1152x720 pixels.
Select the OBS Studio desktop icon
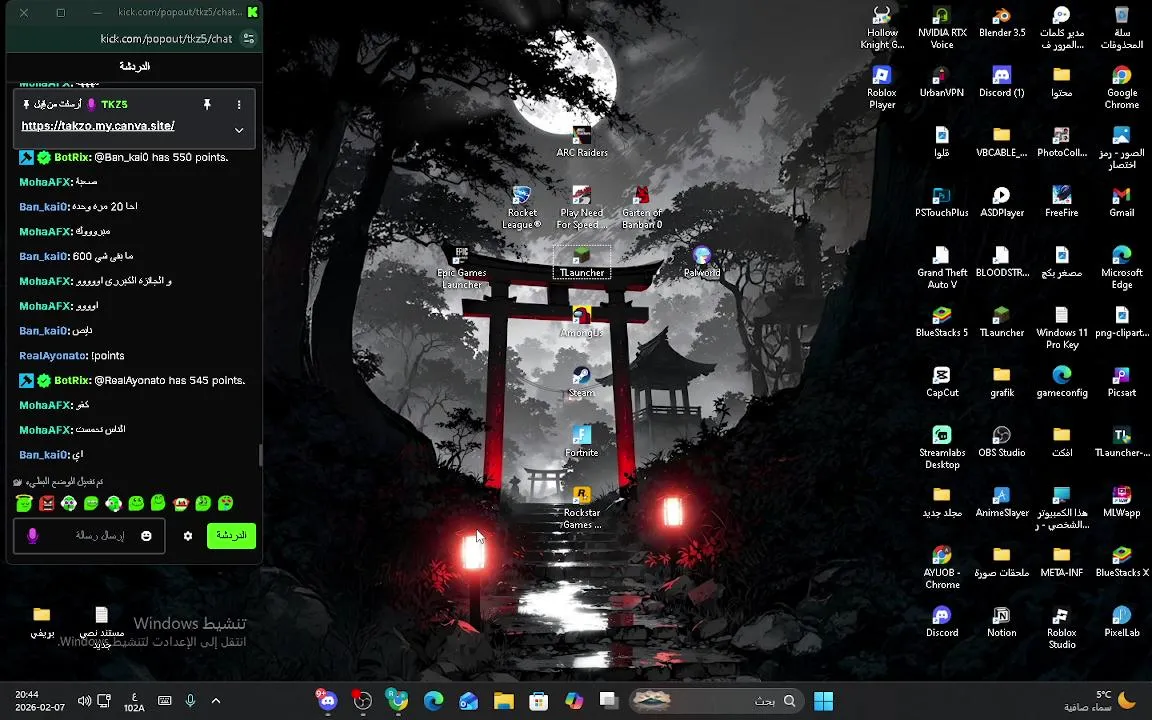tap(1001, 442)
